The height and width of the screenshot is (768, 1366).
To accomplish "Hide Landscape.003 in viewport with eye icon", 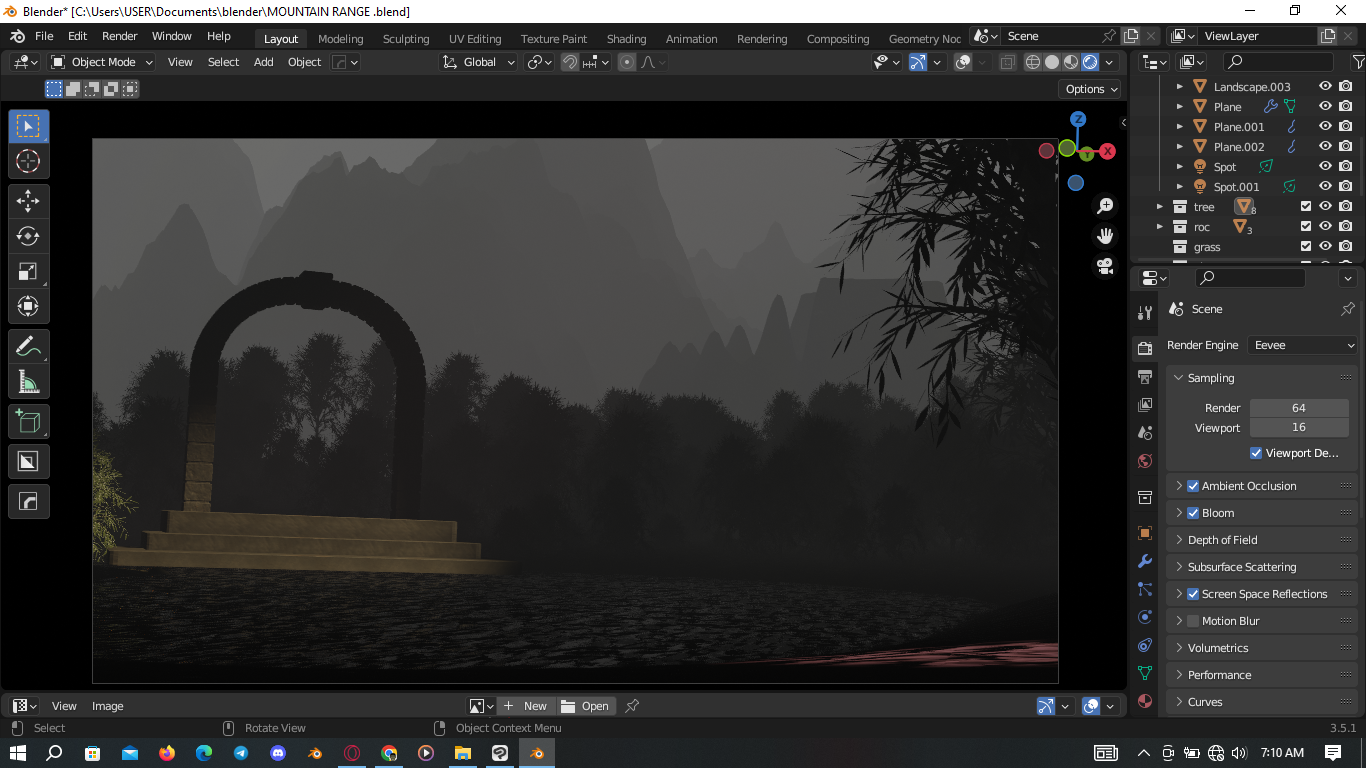I will point(1325,87).
